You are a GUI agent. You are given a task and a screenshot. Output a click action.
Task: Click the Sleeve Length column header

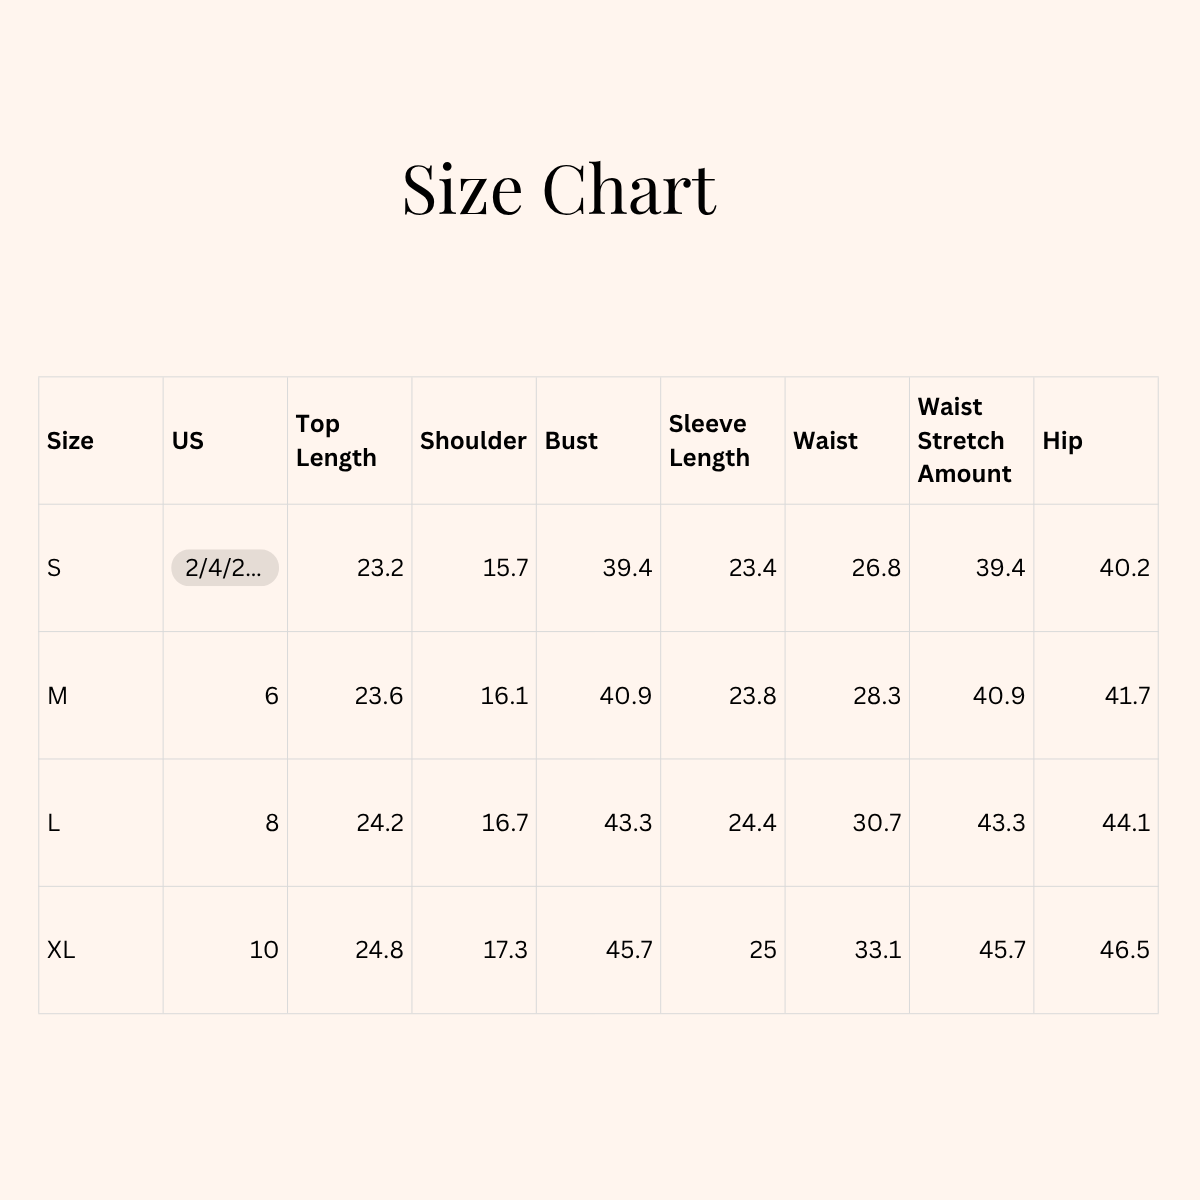[709, 441]
